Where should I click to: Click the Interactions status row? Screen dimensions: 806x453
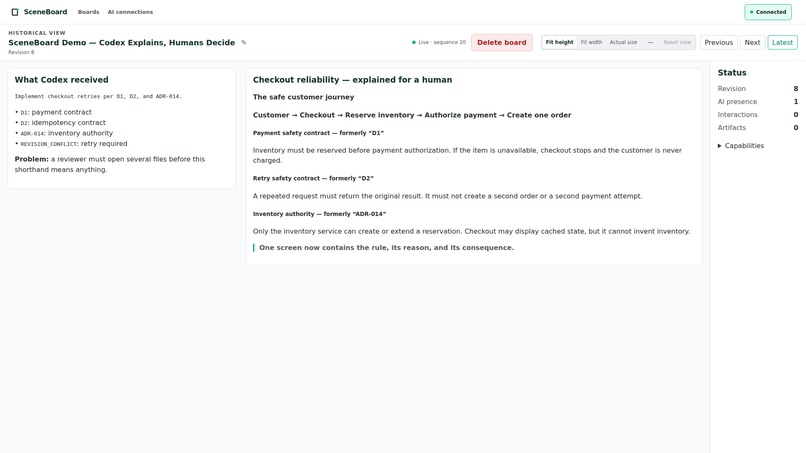tap(758, 115)
